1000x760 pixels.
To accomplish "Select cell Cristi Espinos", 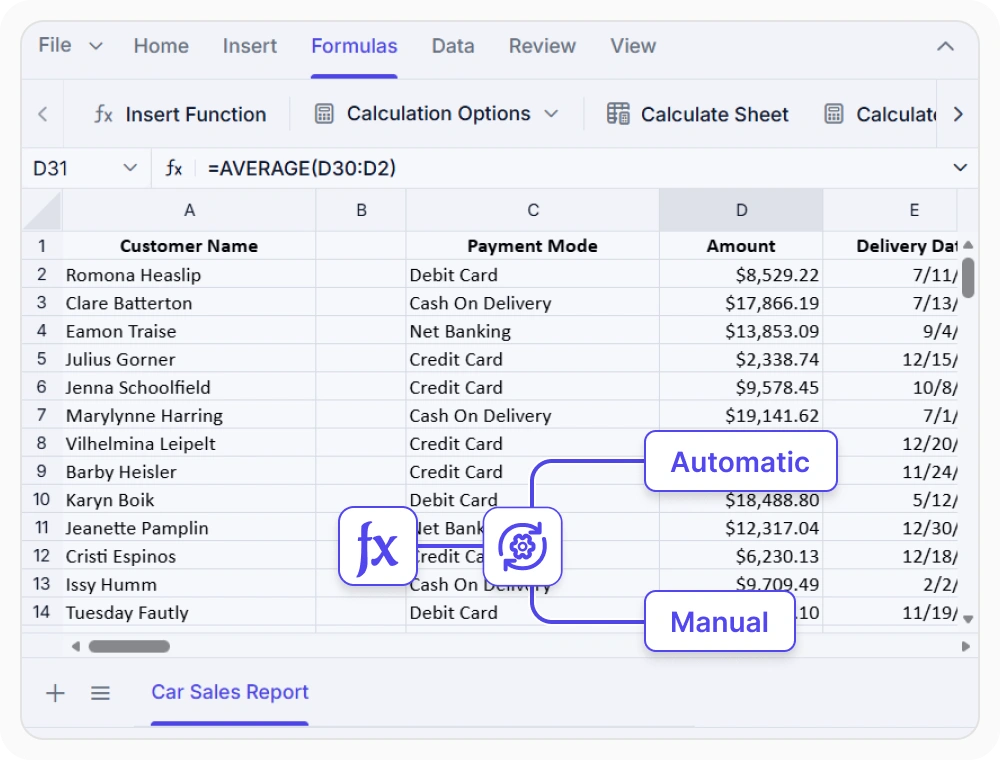I will (189, 556).
